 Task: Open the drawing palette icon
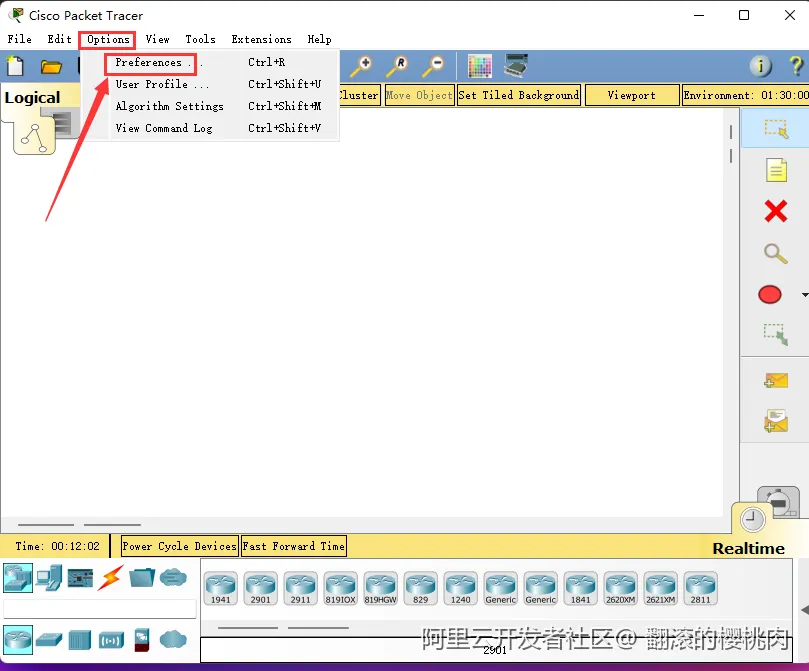(x=479, y=66)
